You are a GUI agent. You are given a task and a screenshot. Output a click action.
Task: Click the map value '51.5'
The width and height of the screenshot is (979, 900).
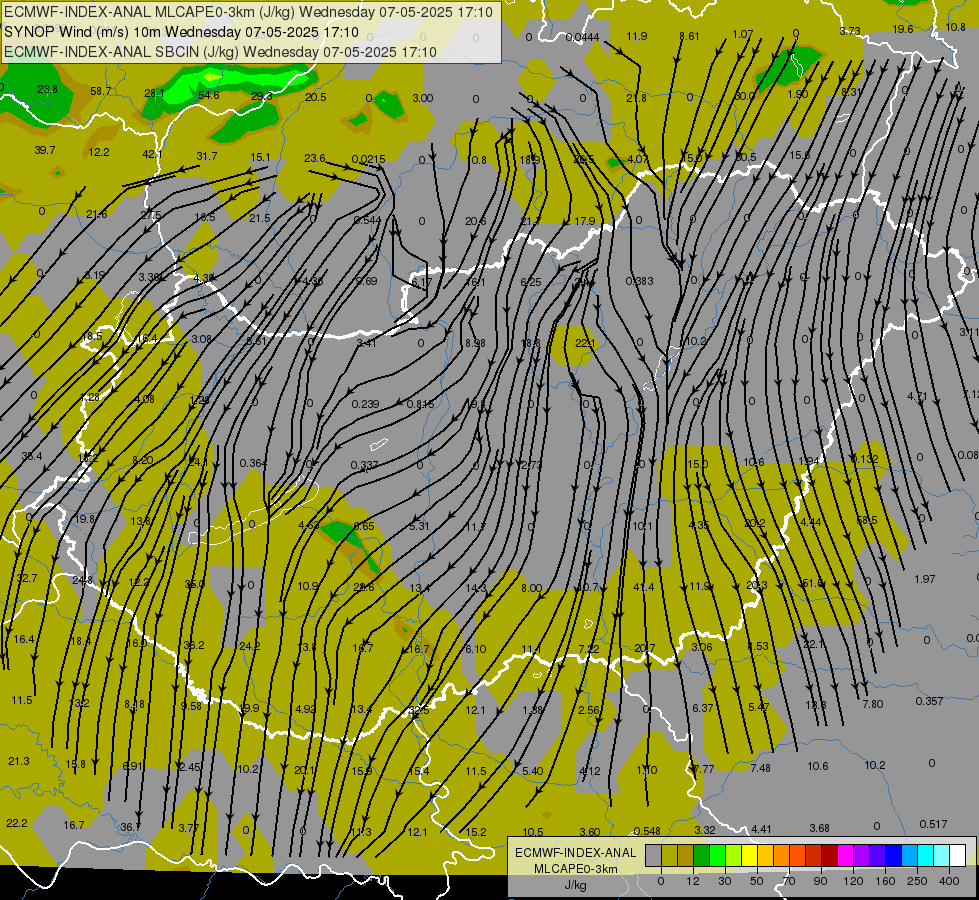[812, 583]
